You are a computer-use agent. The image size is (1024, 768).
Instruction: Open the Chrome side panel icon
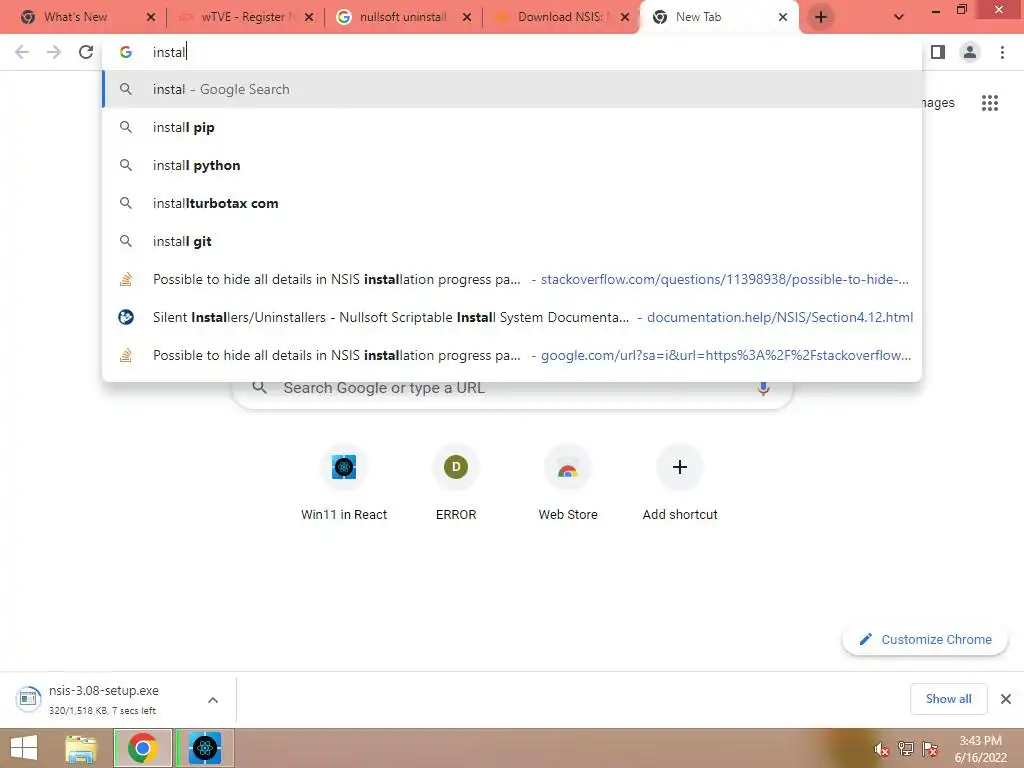click(x=938, y=52)
